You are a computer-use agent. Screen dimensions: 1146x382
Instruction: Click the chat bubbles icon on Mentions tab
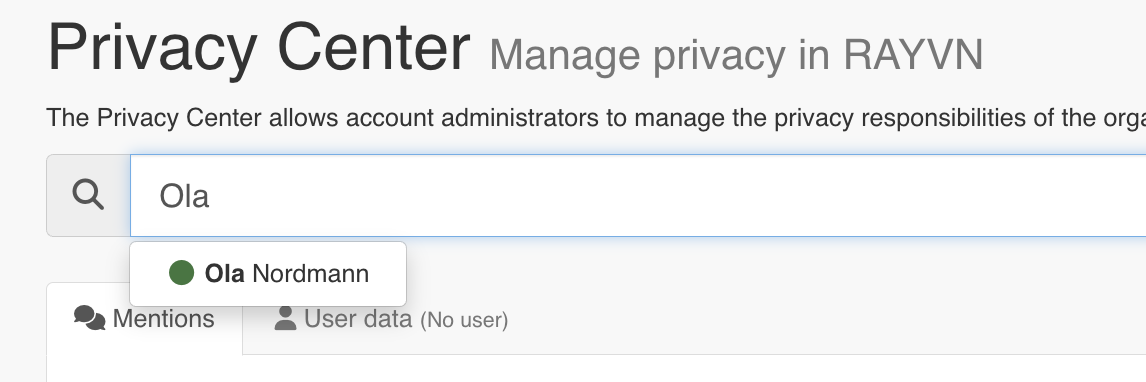[90, 318]
